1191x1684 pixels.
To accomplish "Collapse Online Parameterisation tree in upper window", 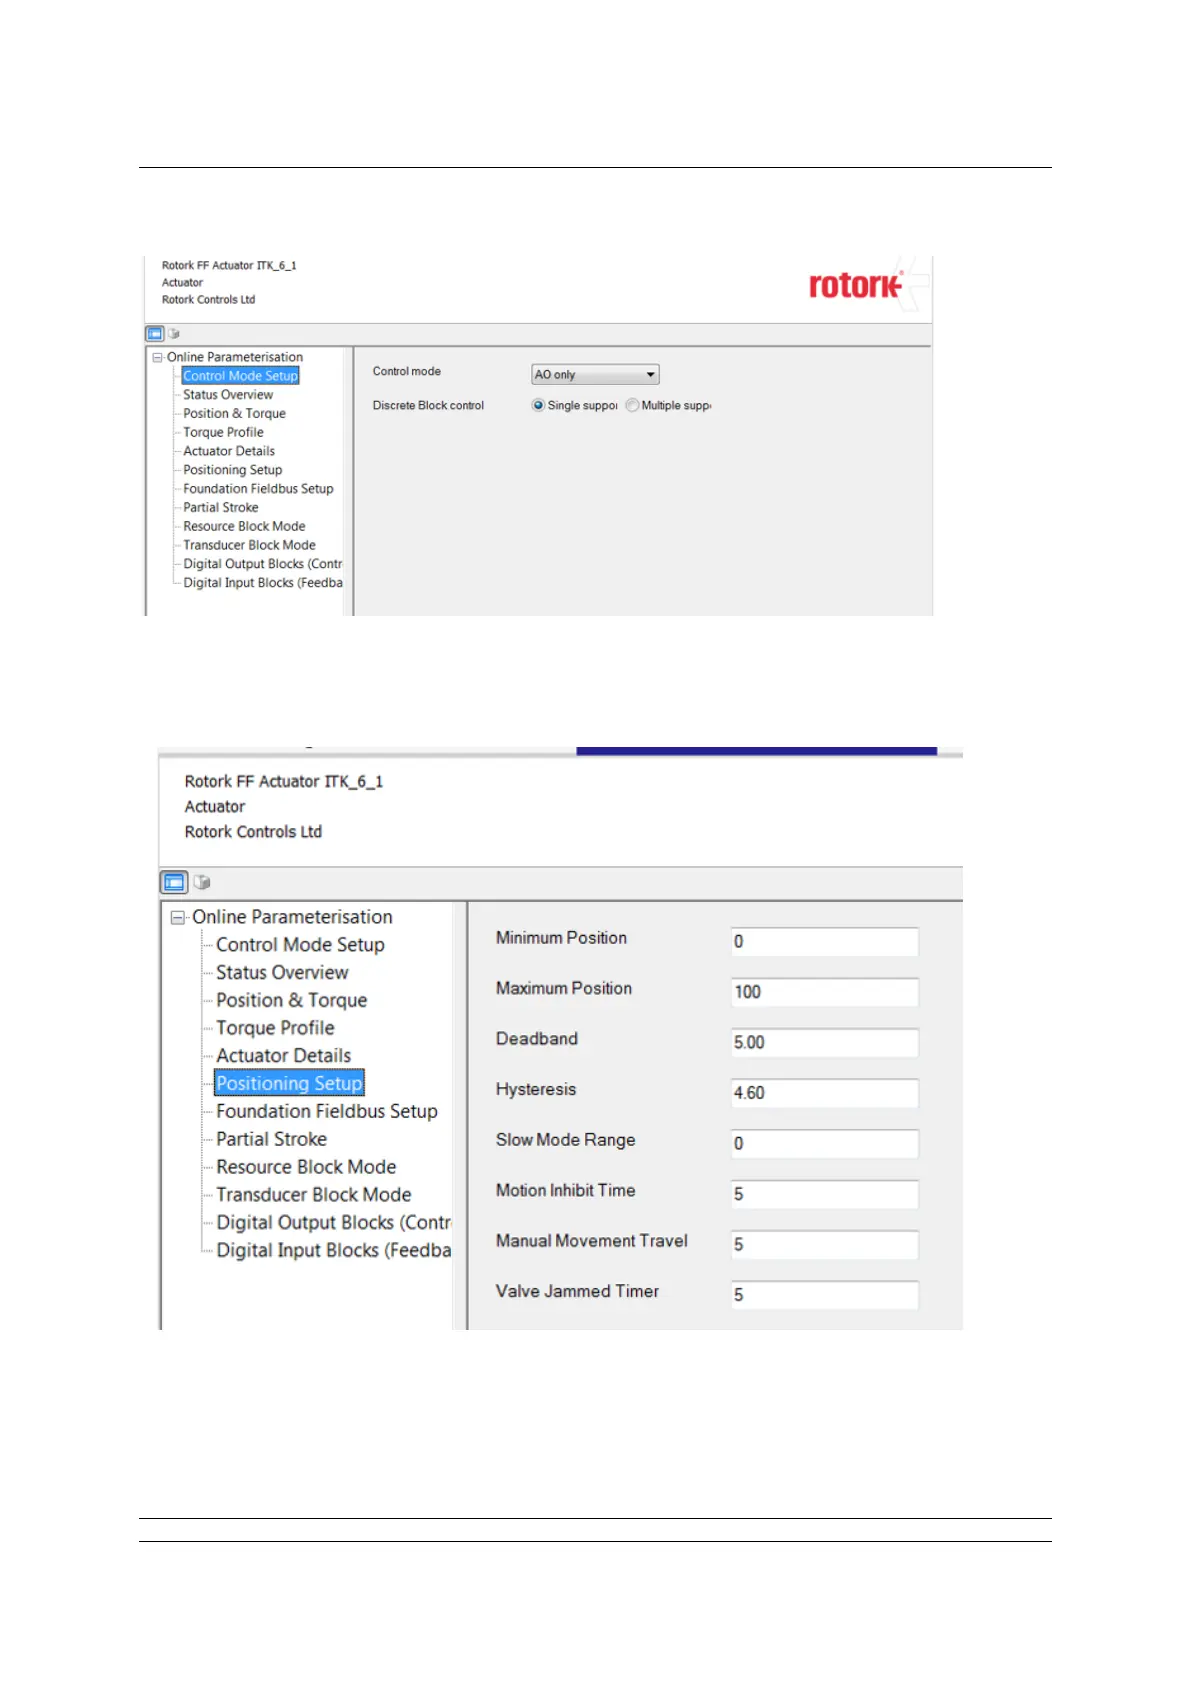I will pyautogui.click(x=157, y=357).
